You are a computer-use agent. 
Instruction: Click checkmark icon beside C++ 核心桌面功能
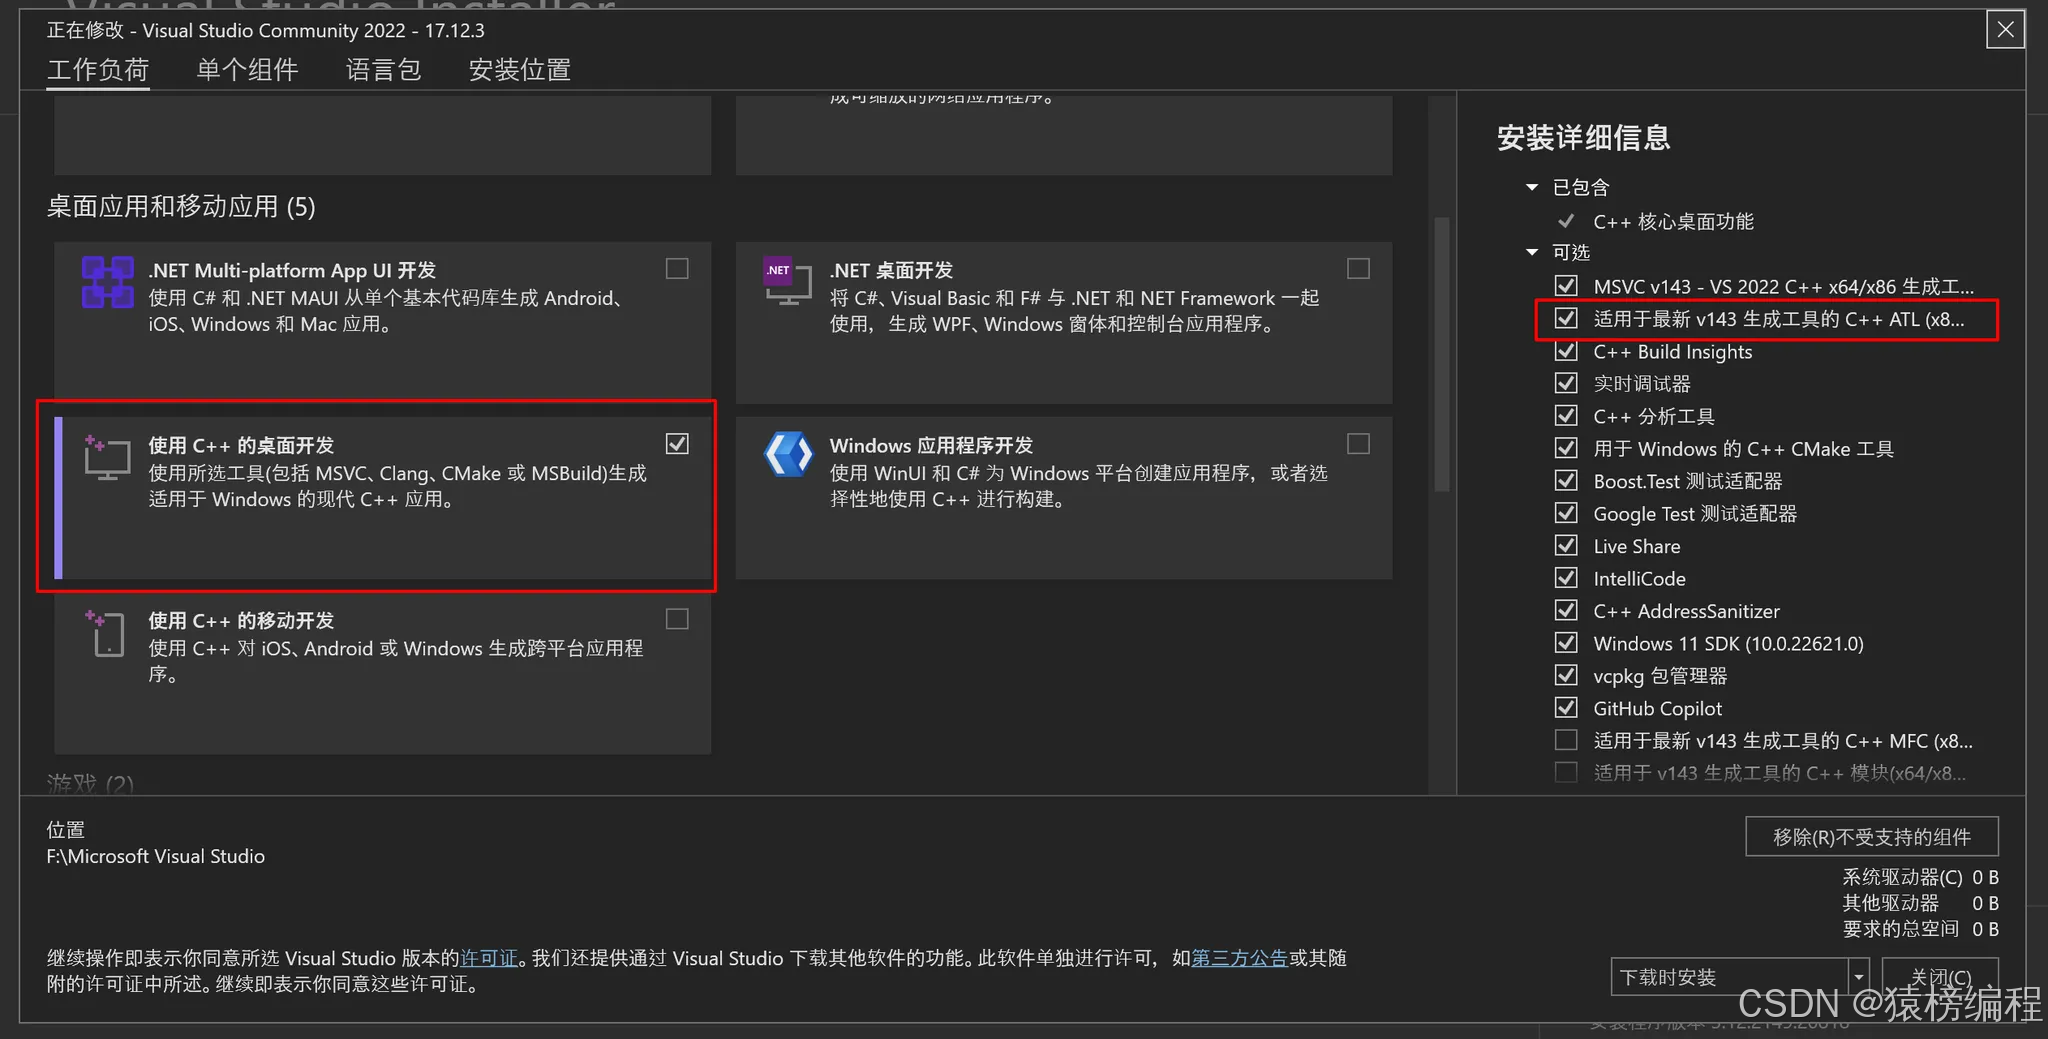click(1566, 221)
